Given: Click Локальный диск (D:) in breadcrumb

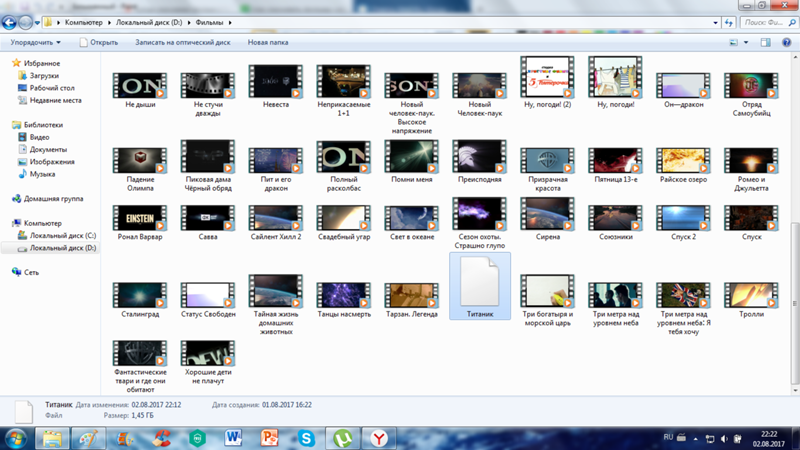Looking at the screenshot, I should 149,22.
